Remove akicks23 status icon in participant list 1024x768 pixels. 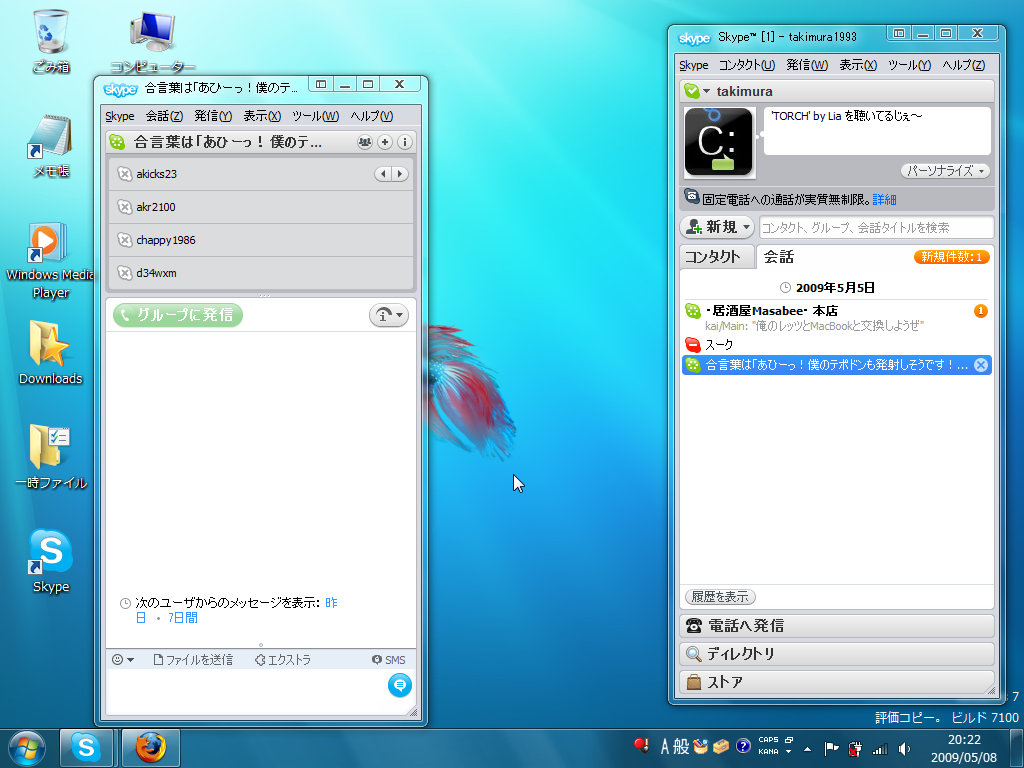coord(124,174)
